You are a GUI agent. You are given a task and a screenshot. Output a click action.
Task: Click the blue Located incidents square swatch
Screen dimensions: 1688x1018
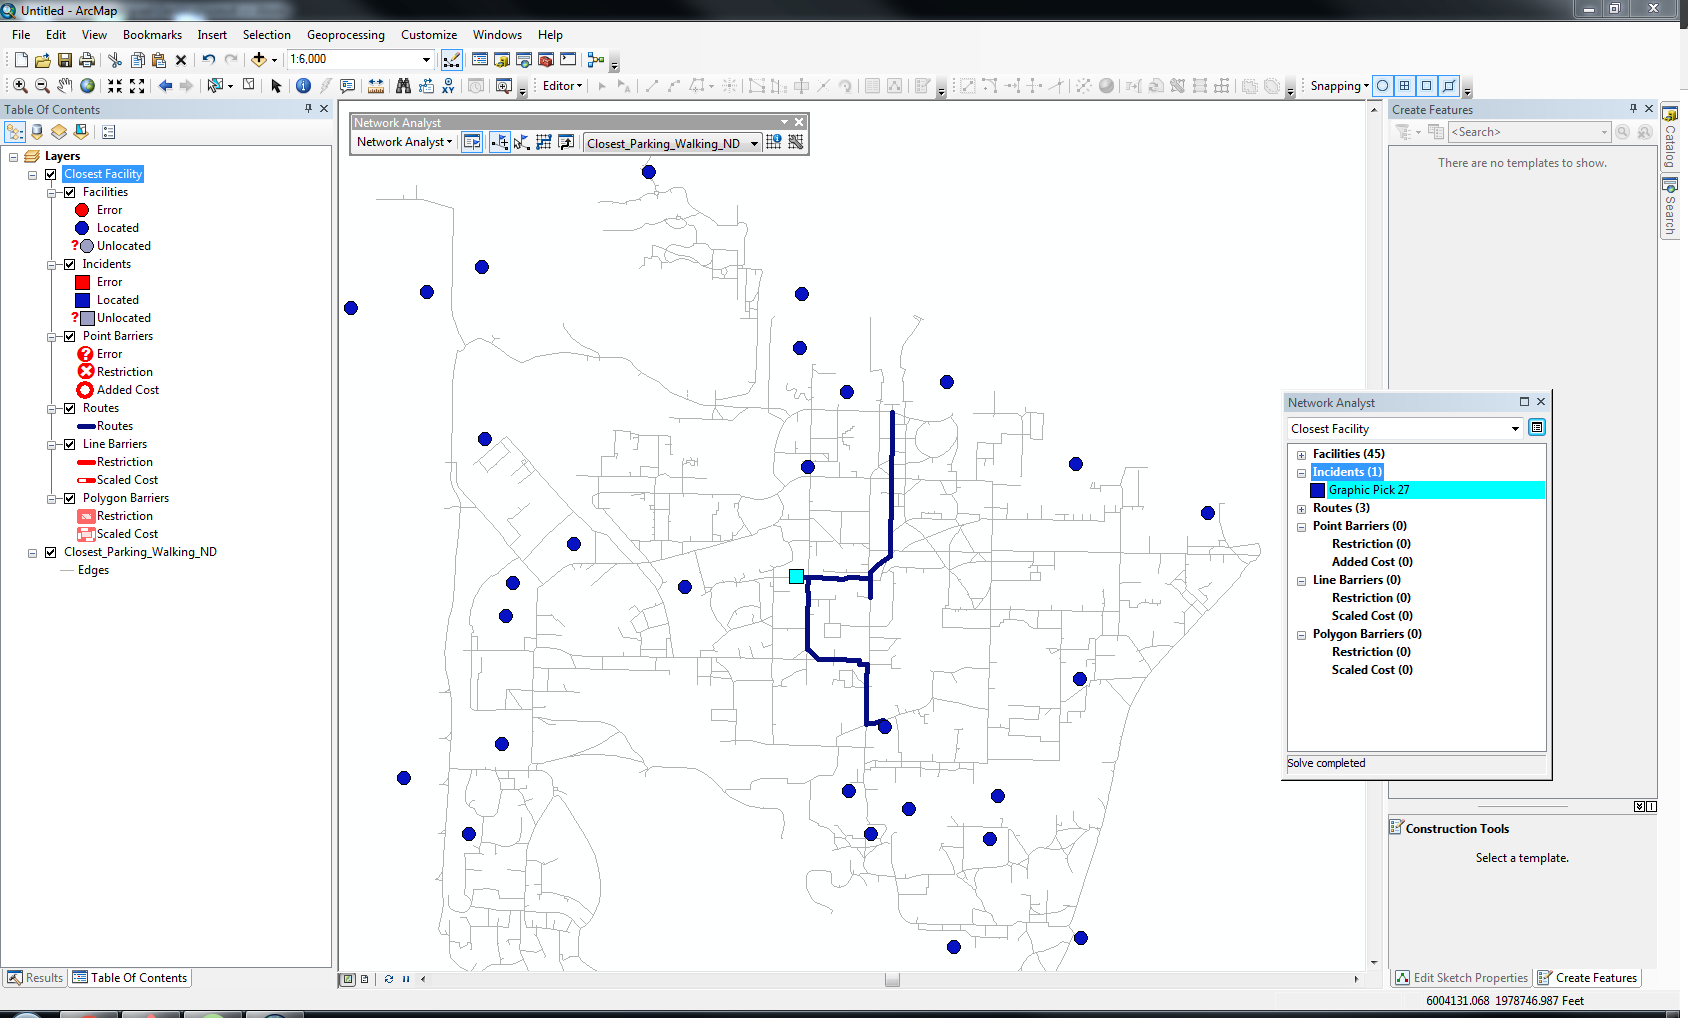click(83, 300)
